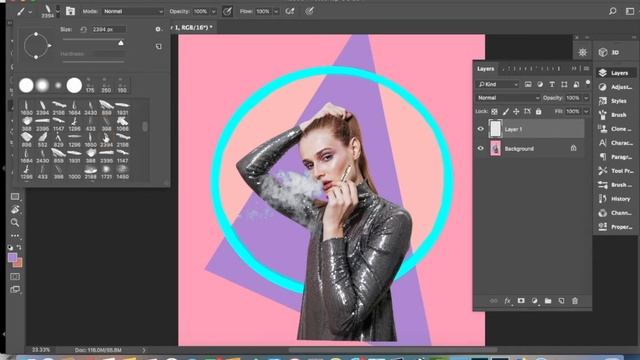Expand tool preset arrow beside brush icon
The width and height of the screenshot is (640, 360).
click(x=30, y=12)
